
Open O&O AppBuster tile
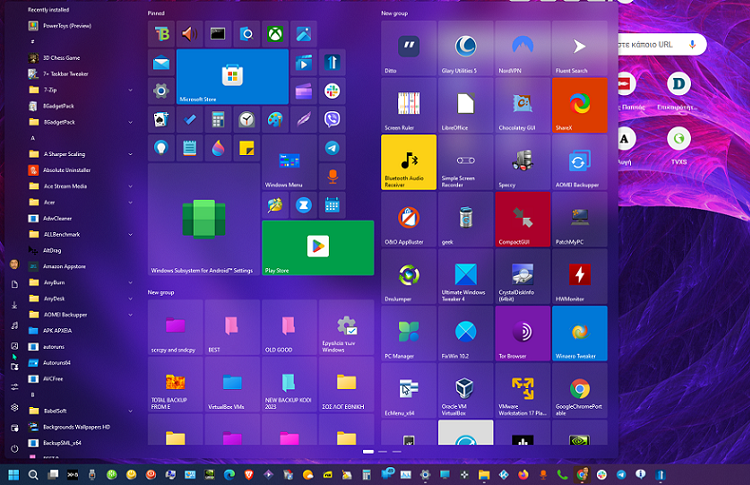[x=409, y=220]
